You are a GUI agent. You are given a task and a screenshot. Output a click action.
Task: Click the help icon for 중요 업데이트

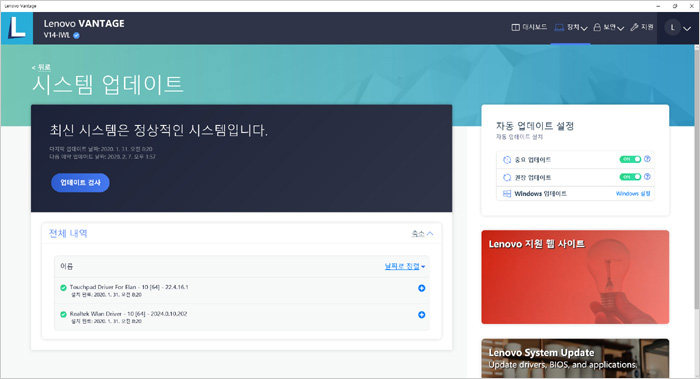click(647, 159)
